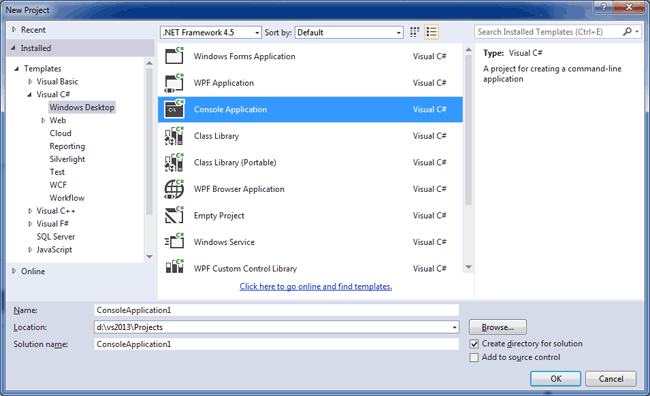650x396 pixels.
Task: Open the Location path dropdown arrow
Action: point(454,328)
